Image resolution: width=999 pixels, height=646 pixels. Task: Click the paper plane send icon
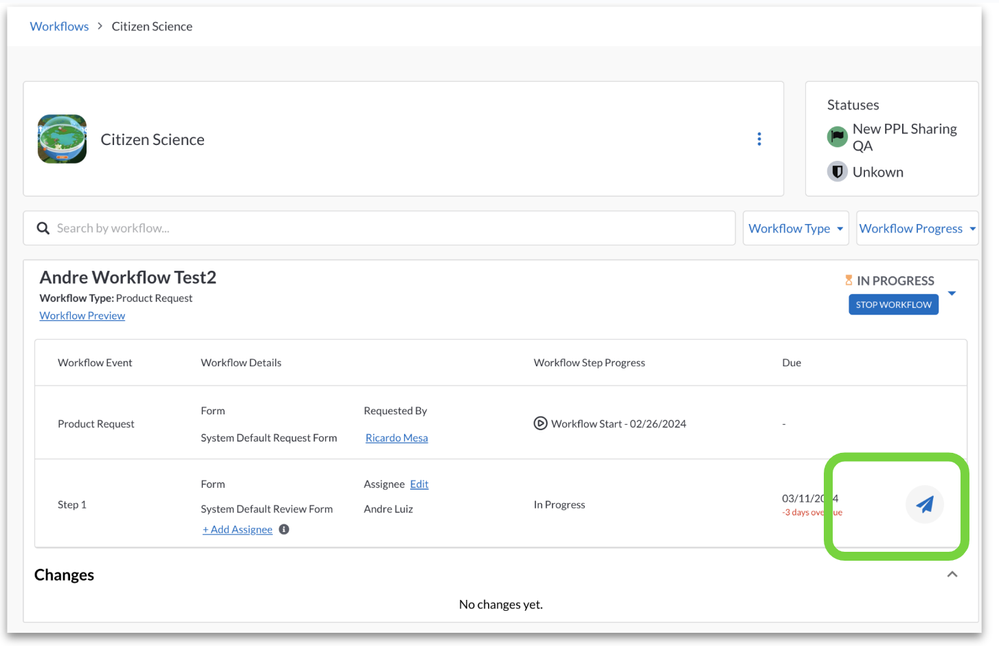point(925,505)
